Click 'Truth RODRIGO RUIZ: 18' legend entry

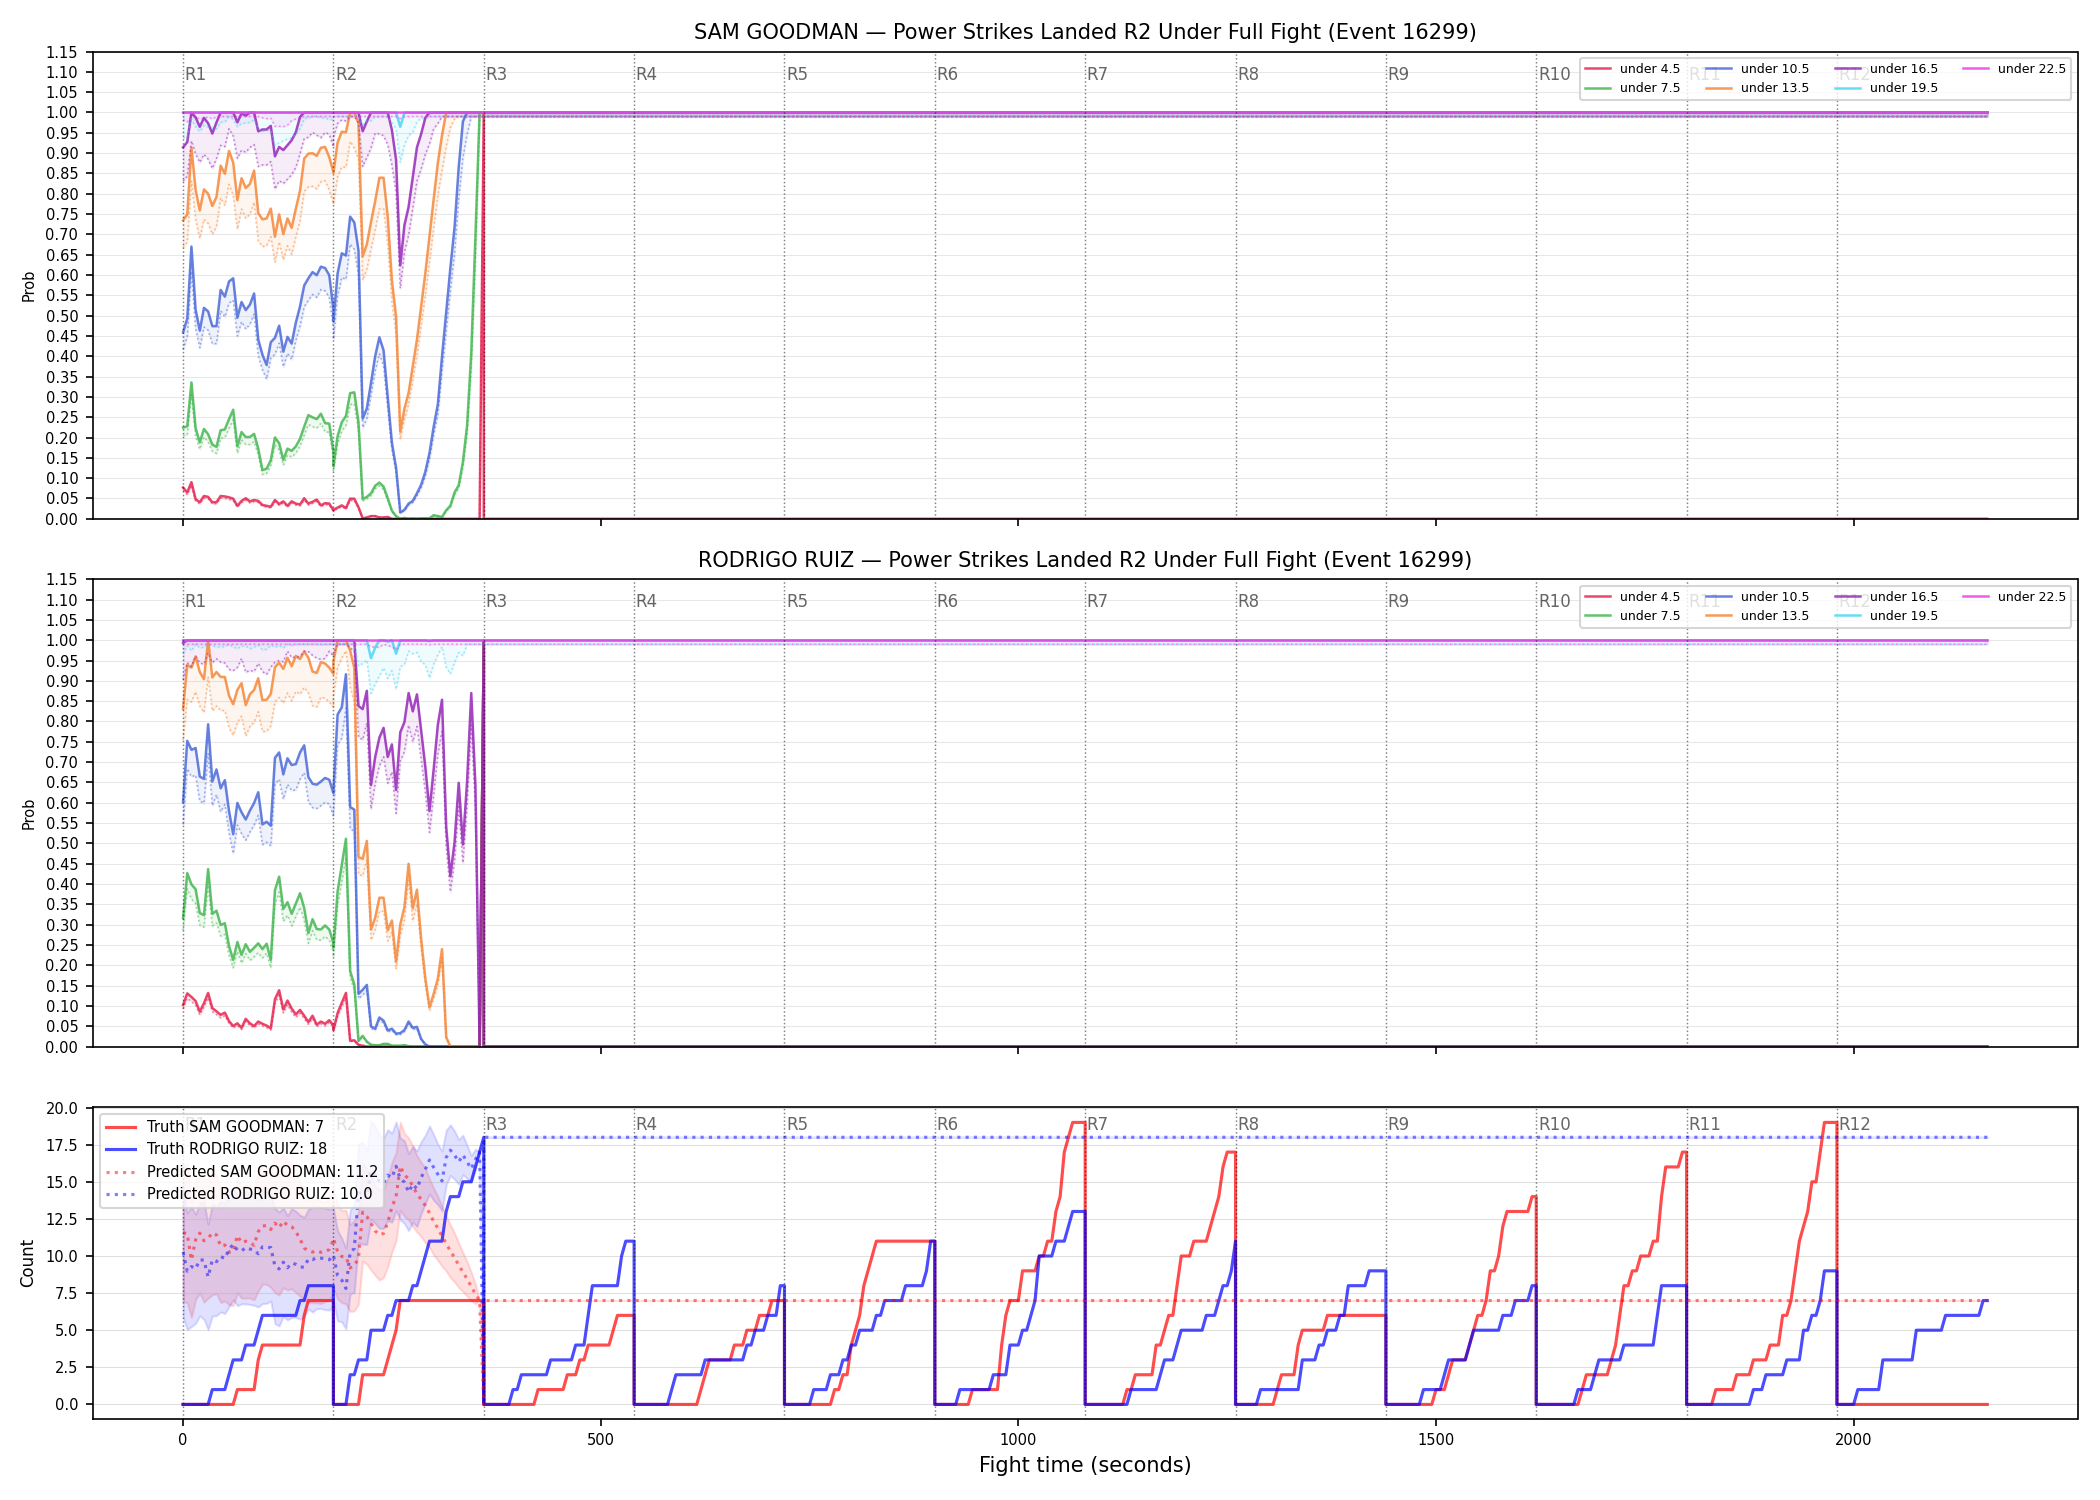216,1149
